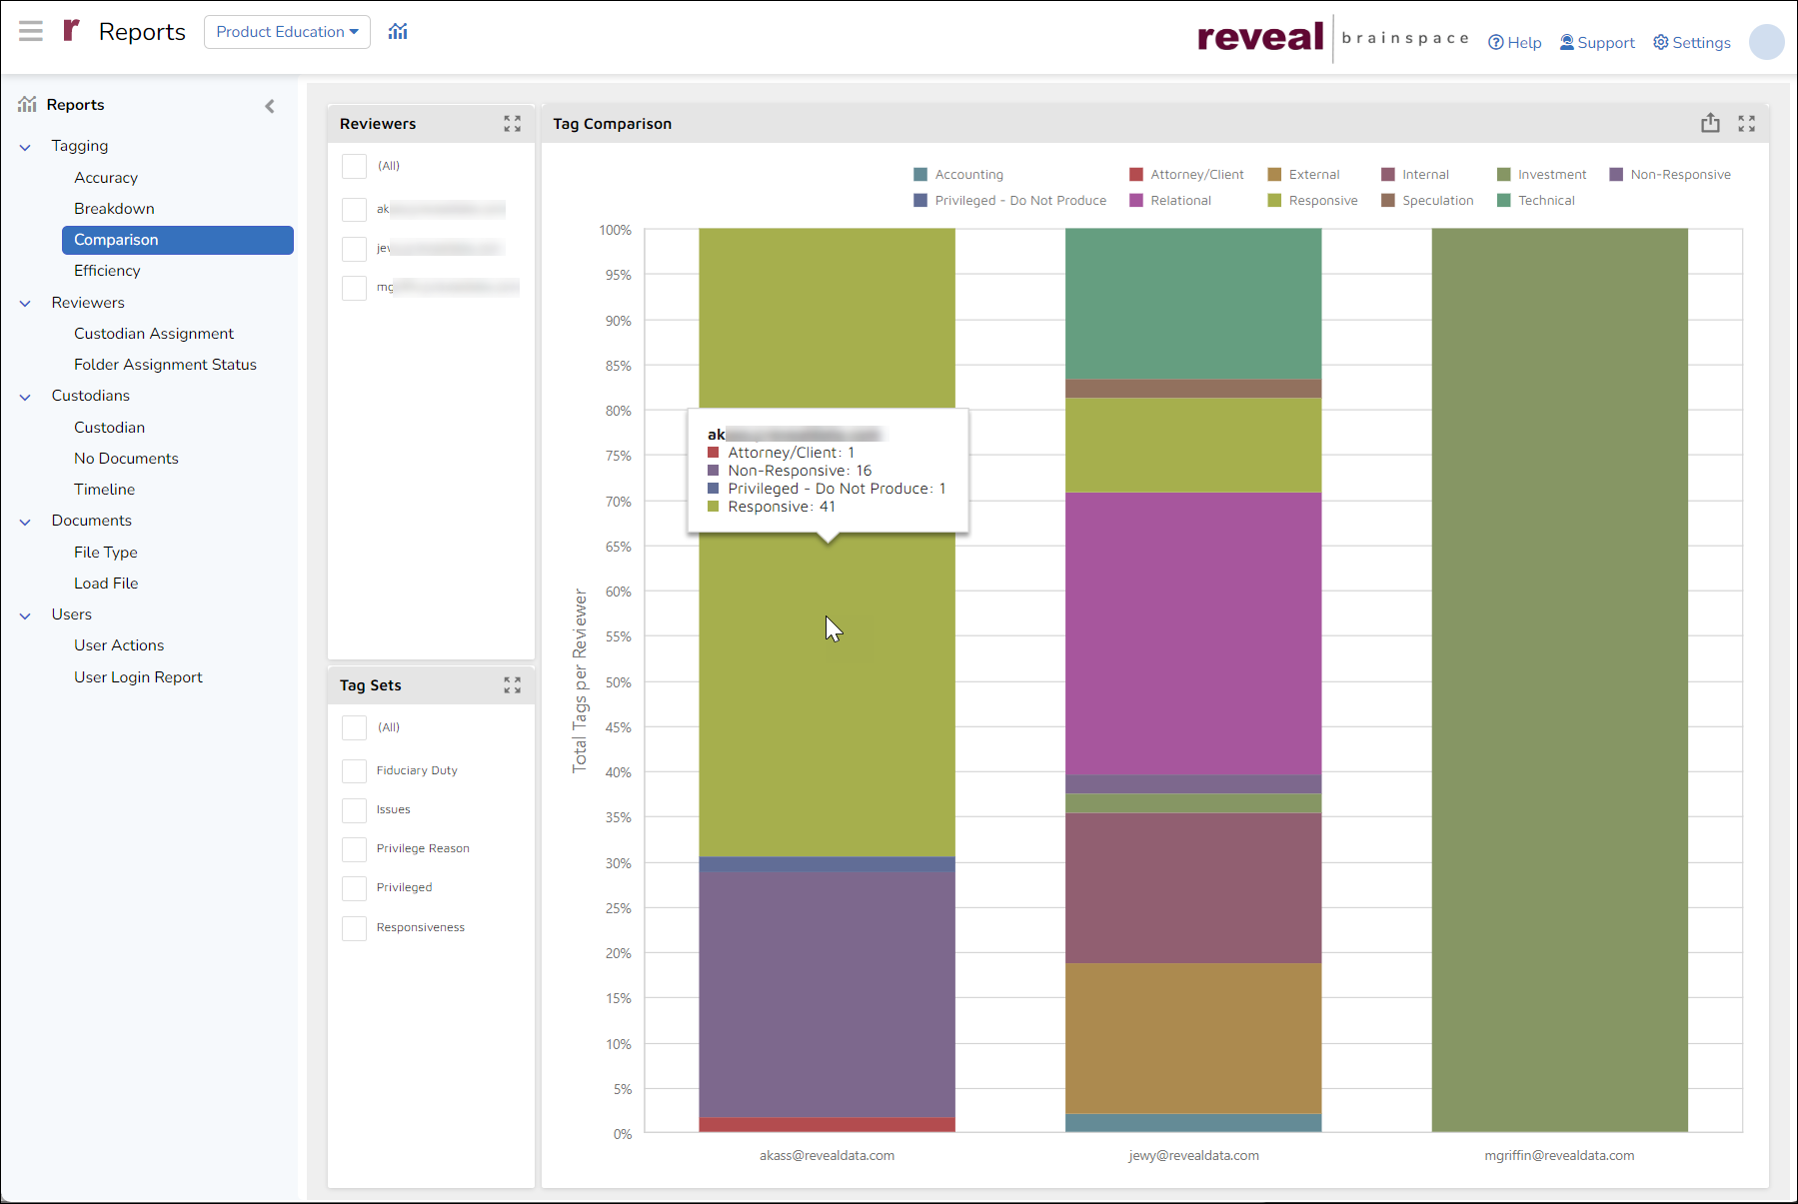Open the user avatar circle

pyautogui.click(x=1767, y=42)
